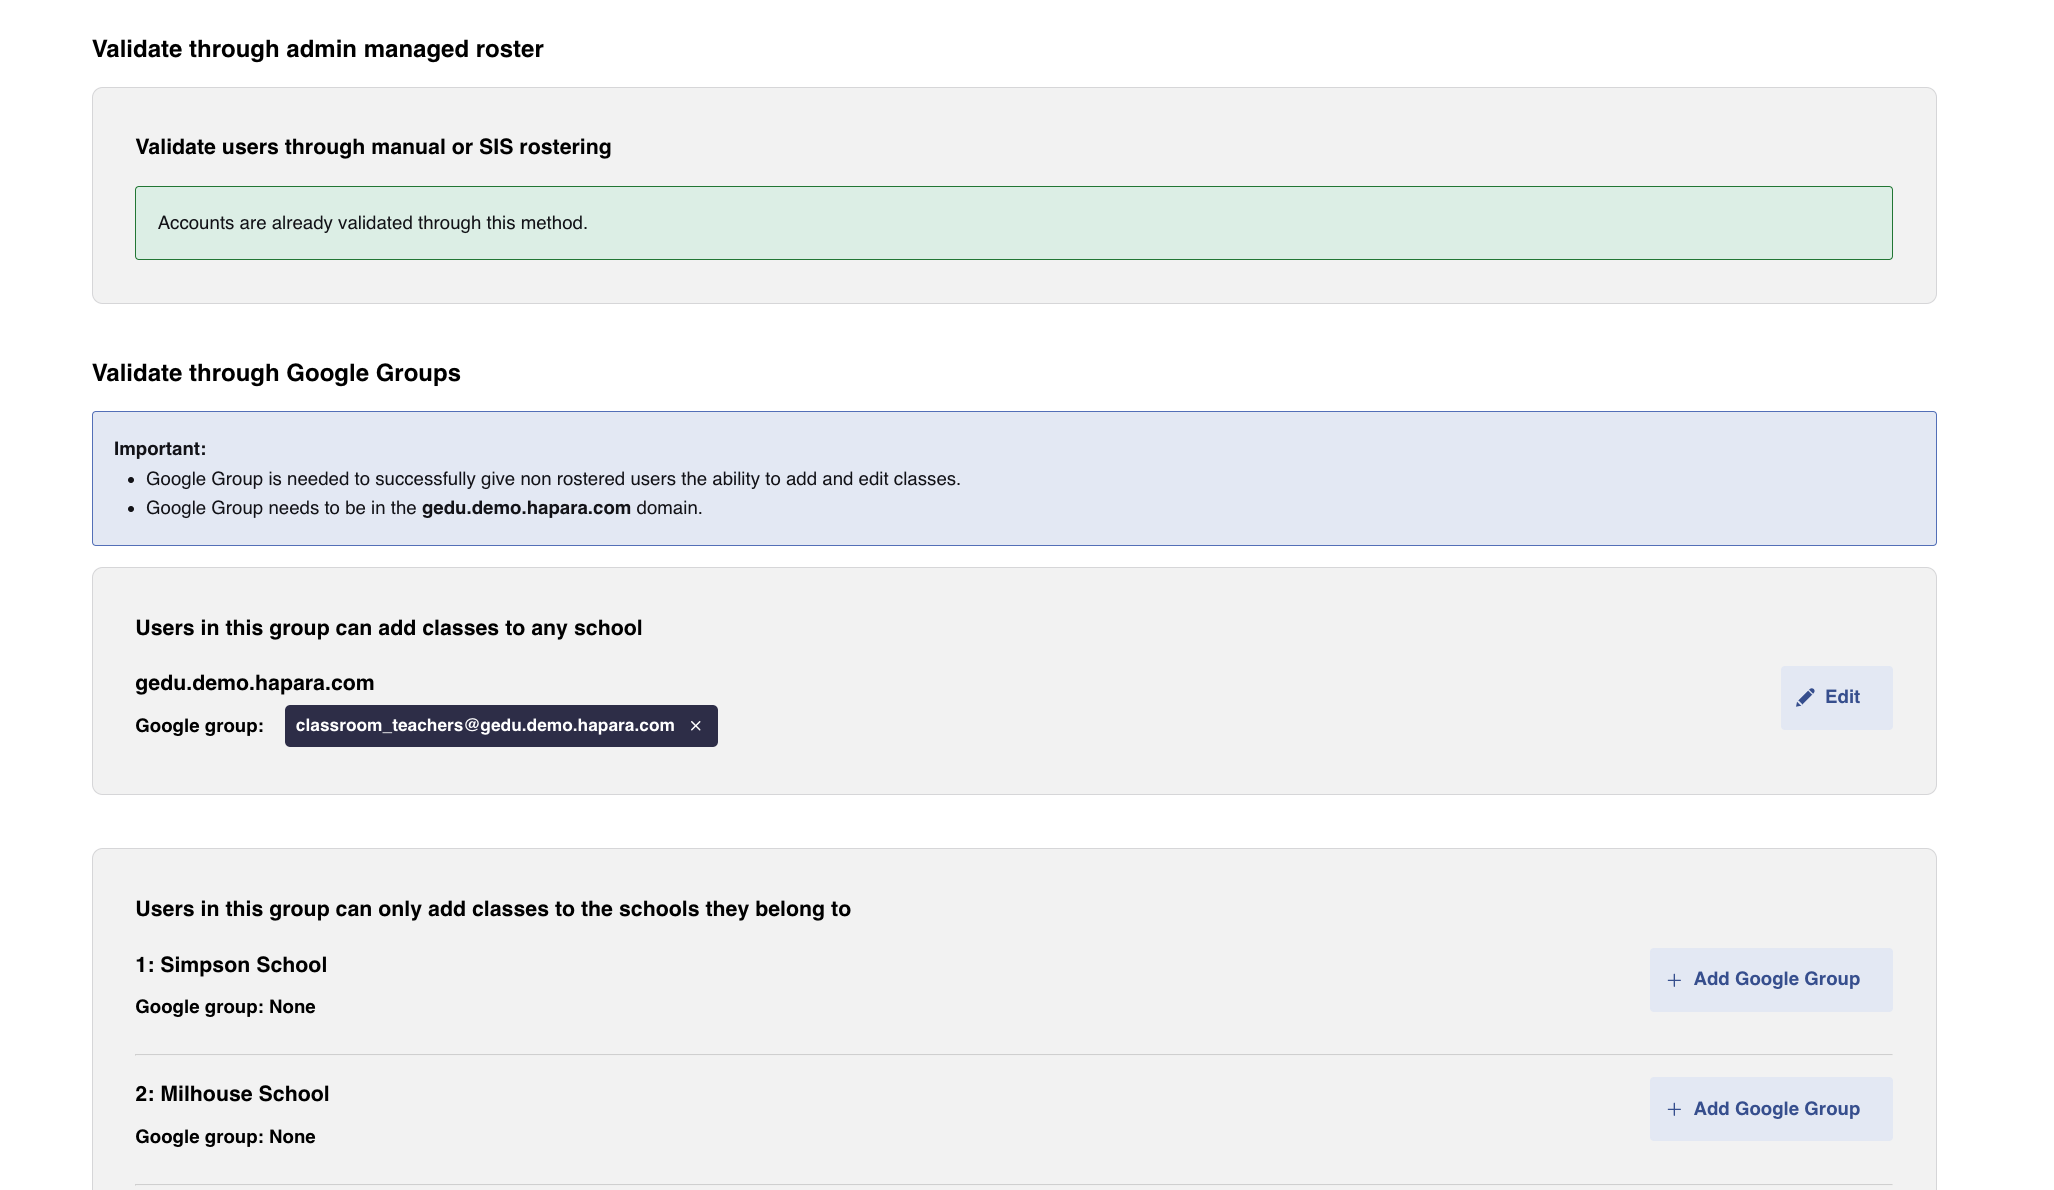Click the Edit button for any-school group
2054x1190 pixels.
(1835, 696)
